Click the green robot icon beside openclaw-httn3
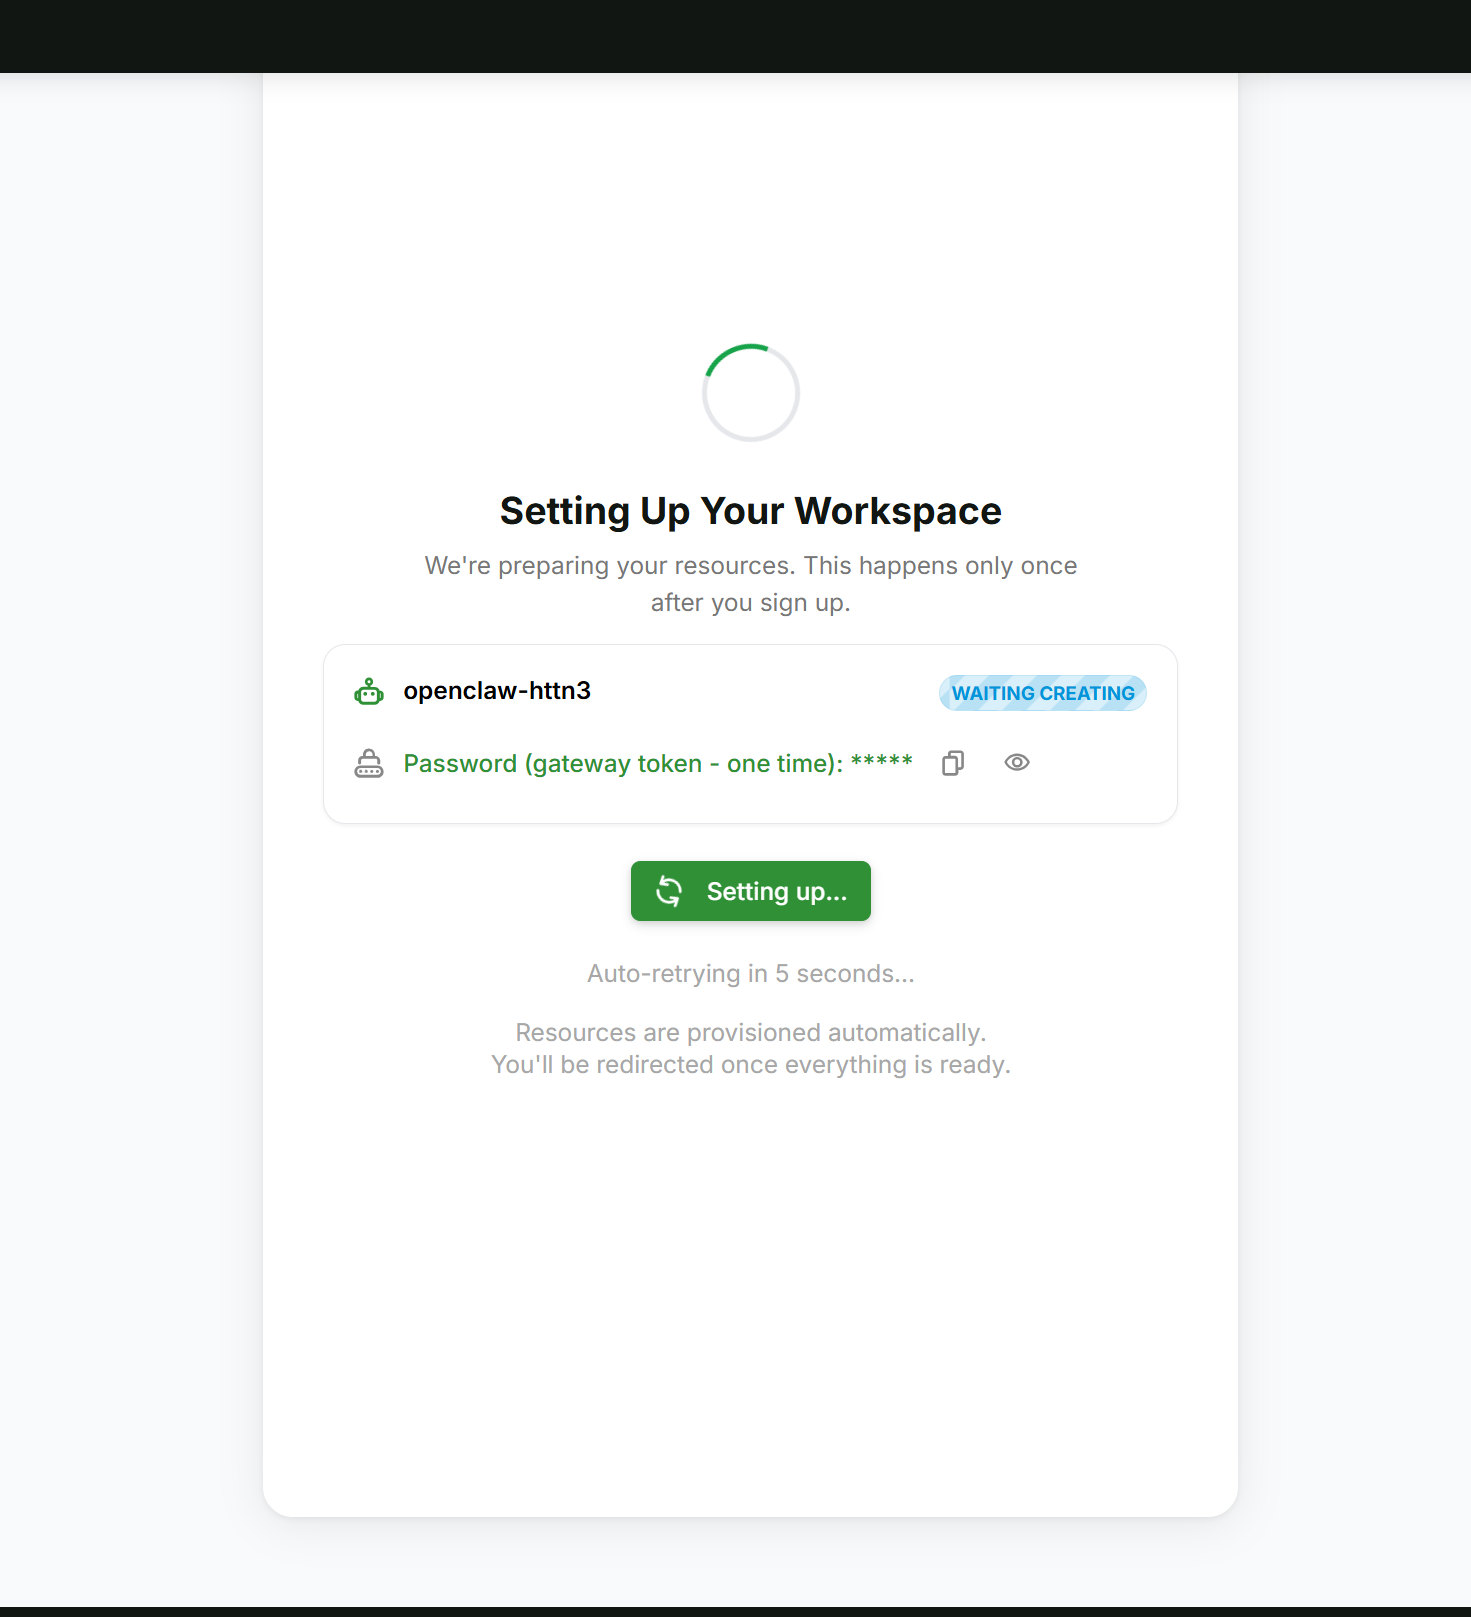The height and width of the screenshot is (1617, 1471). [369, 691]
